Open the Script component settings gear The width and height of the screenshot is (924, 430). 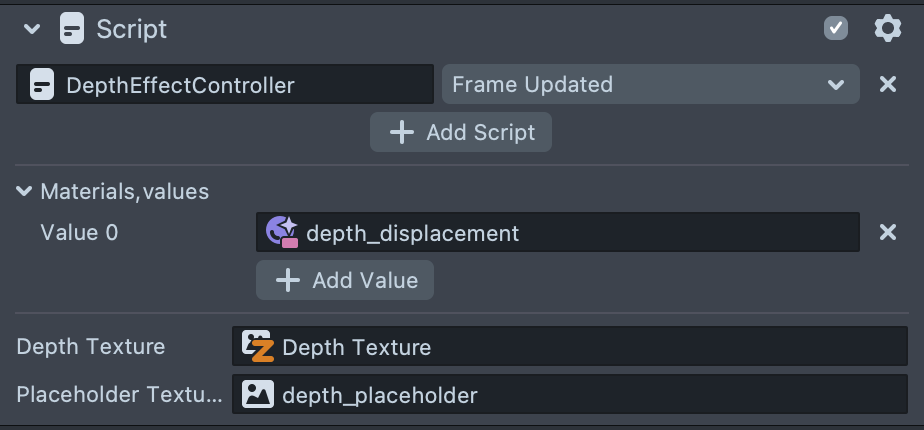(x=887, y=29)
